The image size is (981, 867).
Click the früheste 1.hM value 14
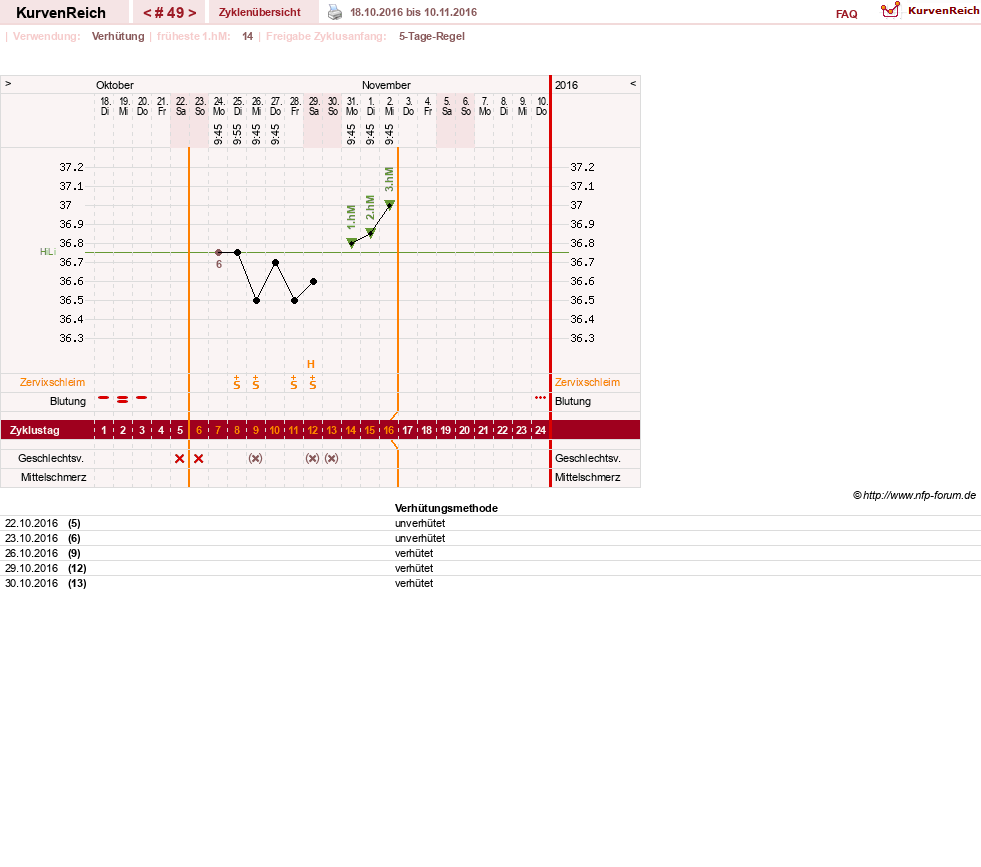coord(248,36)
